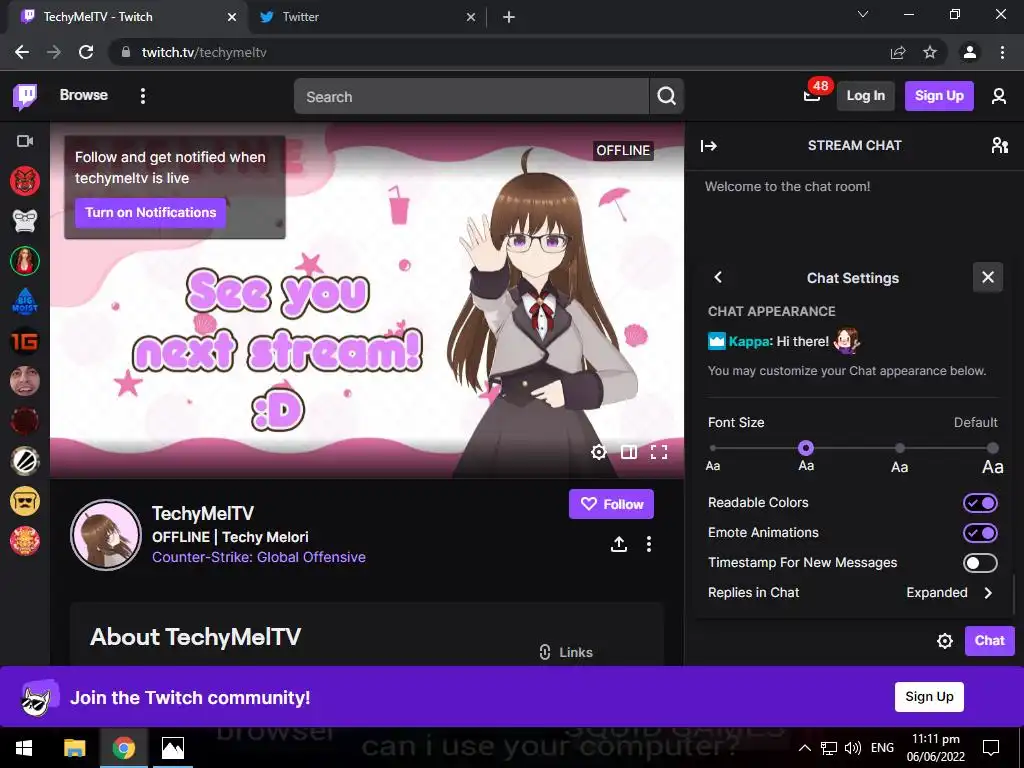
Task: Open the notifications inbox with 48 badge
Action: pyautogui.click(x=813, y=96)
